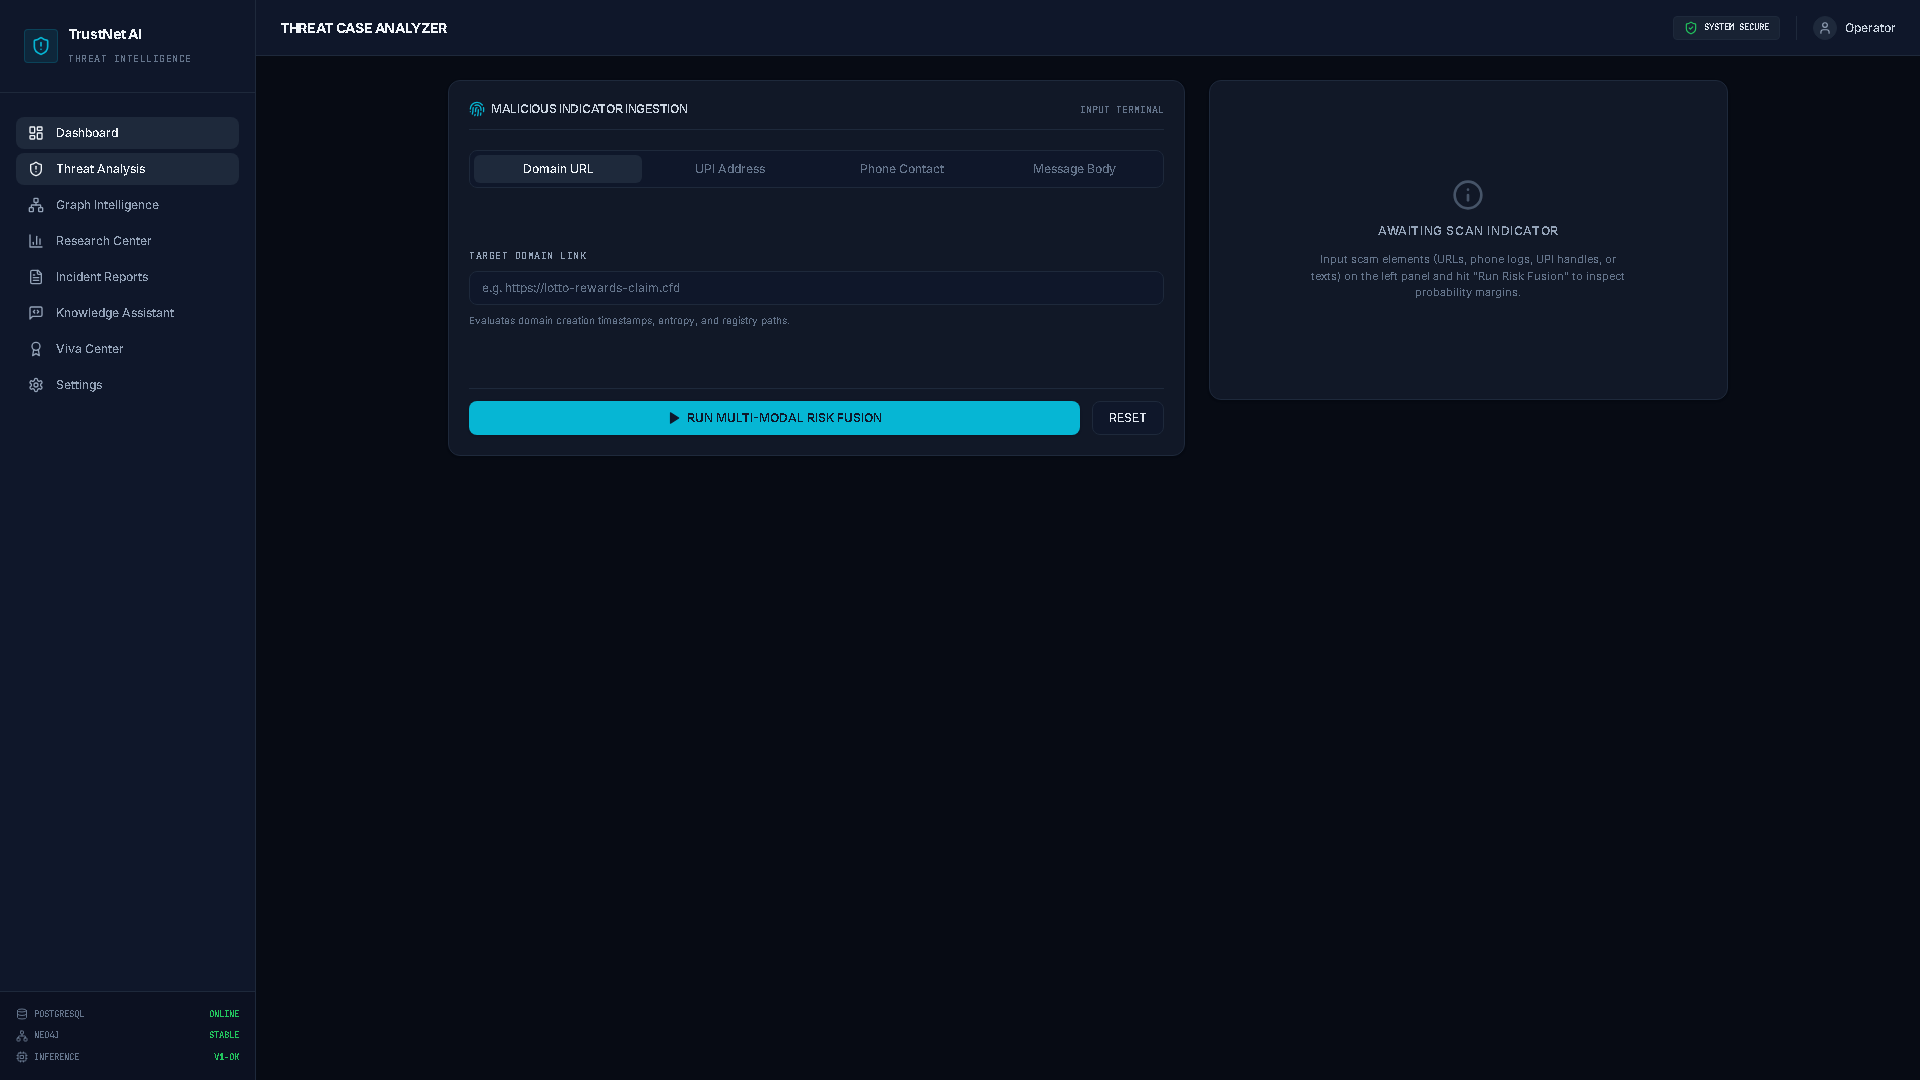The image size is (1920, 1080).
Task: Select the Domain URL tab
Action: tap(558, 169)
